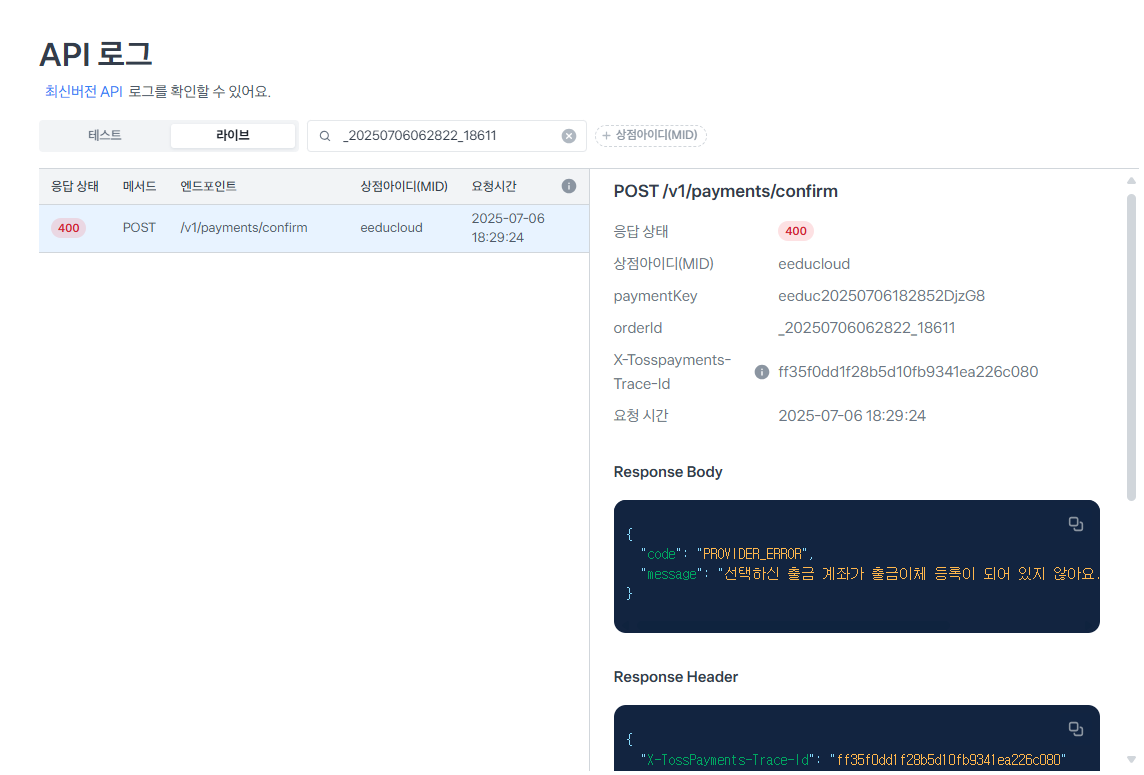Click the 2025-07-06 18:29:24 cell in the row

pyautogui.click(x=508, y=228)
